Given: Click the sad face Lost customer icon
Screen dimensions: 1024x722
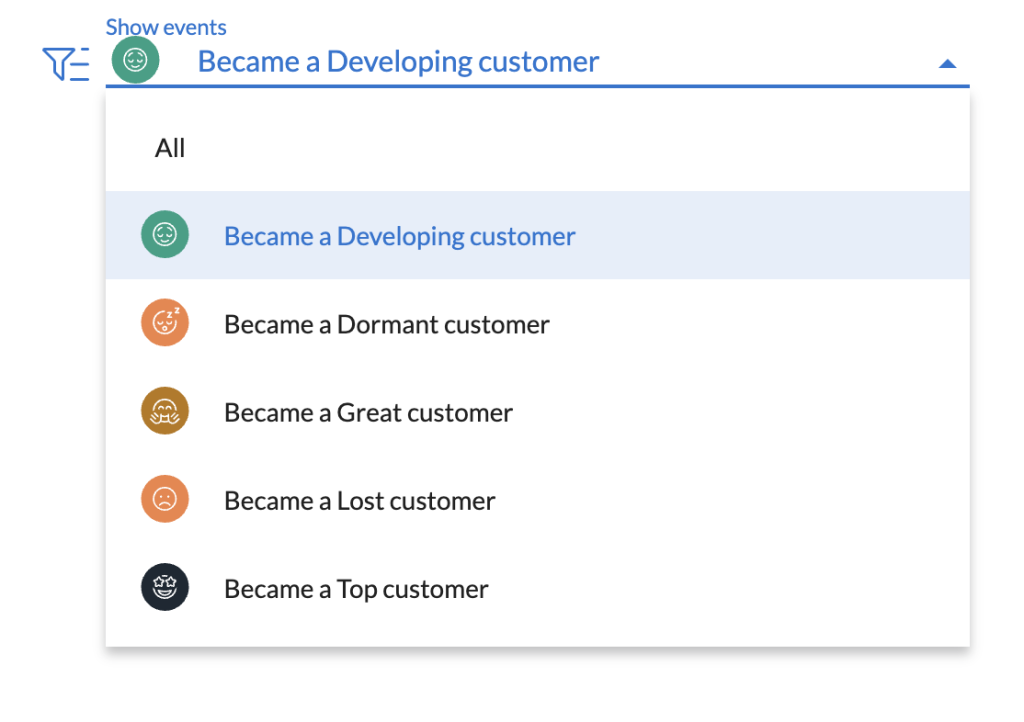Looking at the screenshot, I should pos(165,499).
